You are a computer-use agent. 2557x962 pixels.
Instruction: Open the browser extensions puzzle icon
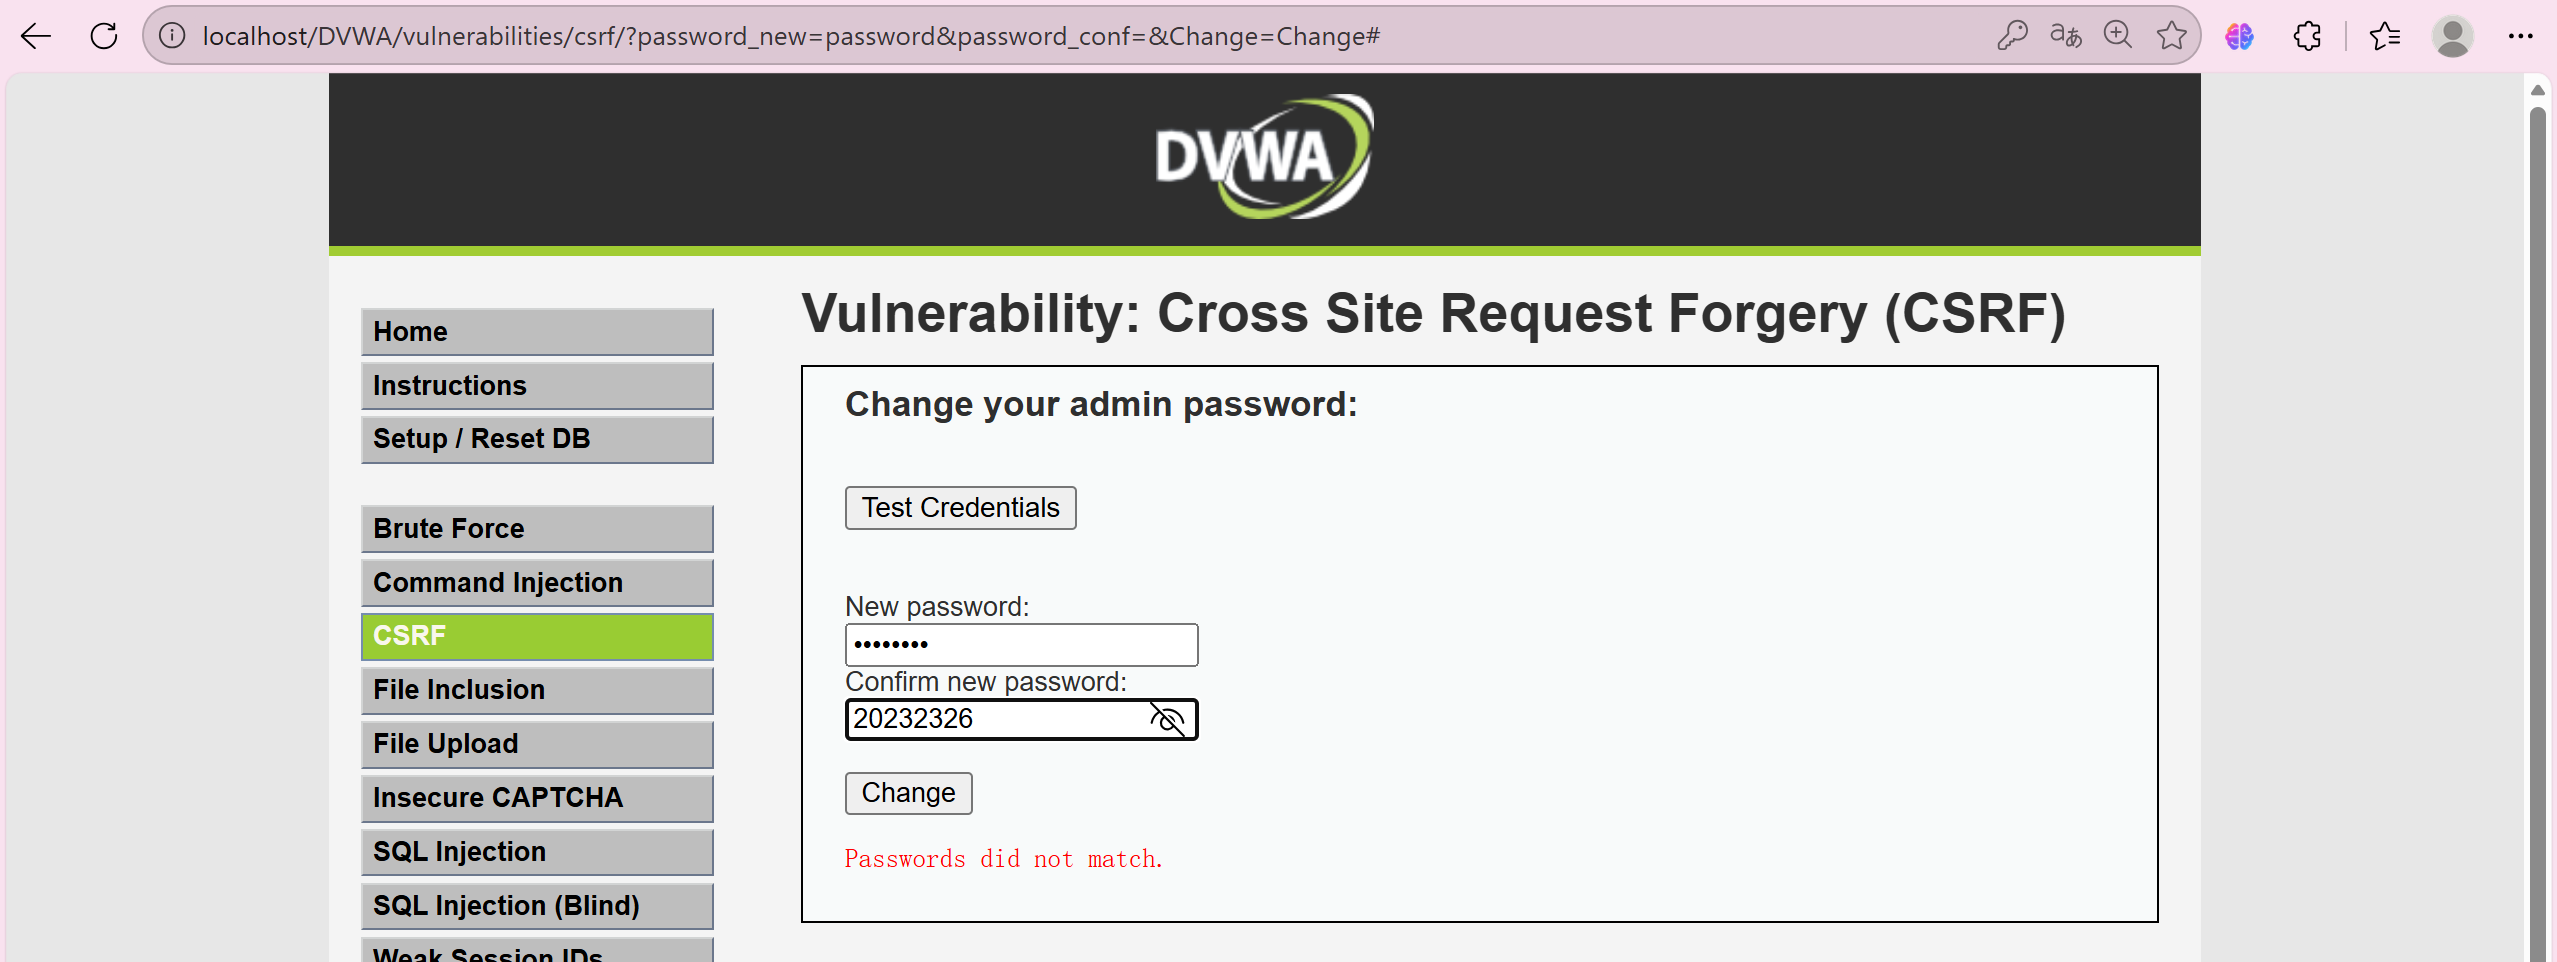click(2307, 37)
